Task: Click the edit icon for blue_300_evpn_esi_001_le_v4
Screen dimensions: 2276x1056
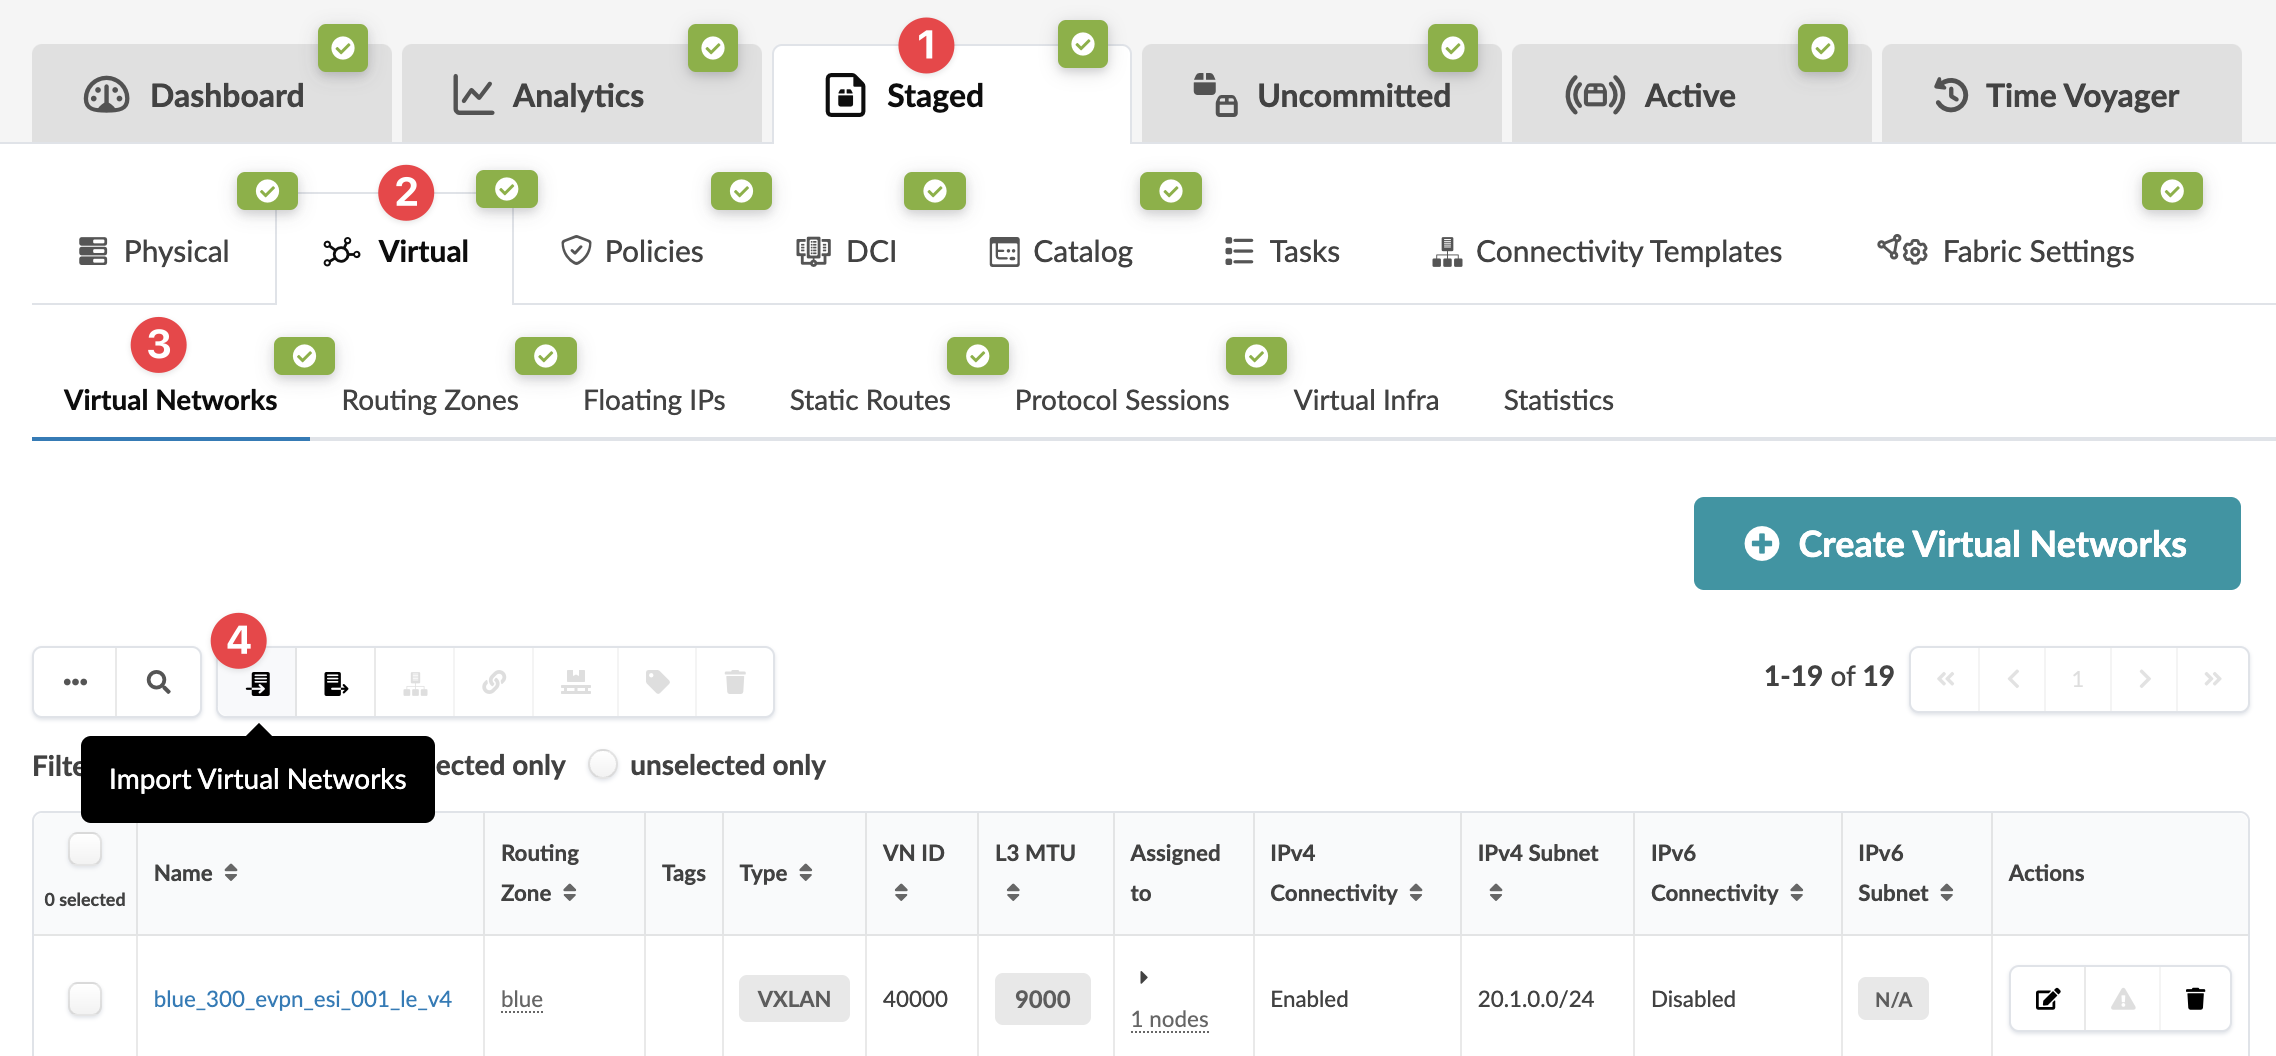Action: (2047, 998)
